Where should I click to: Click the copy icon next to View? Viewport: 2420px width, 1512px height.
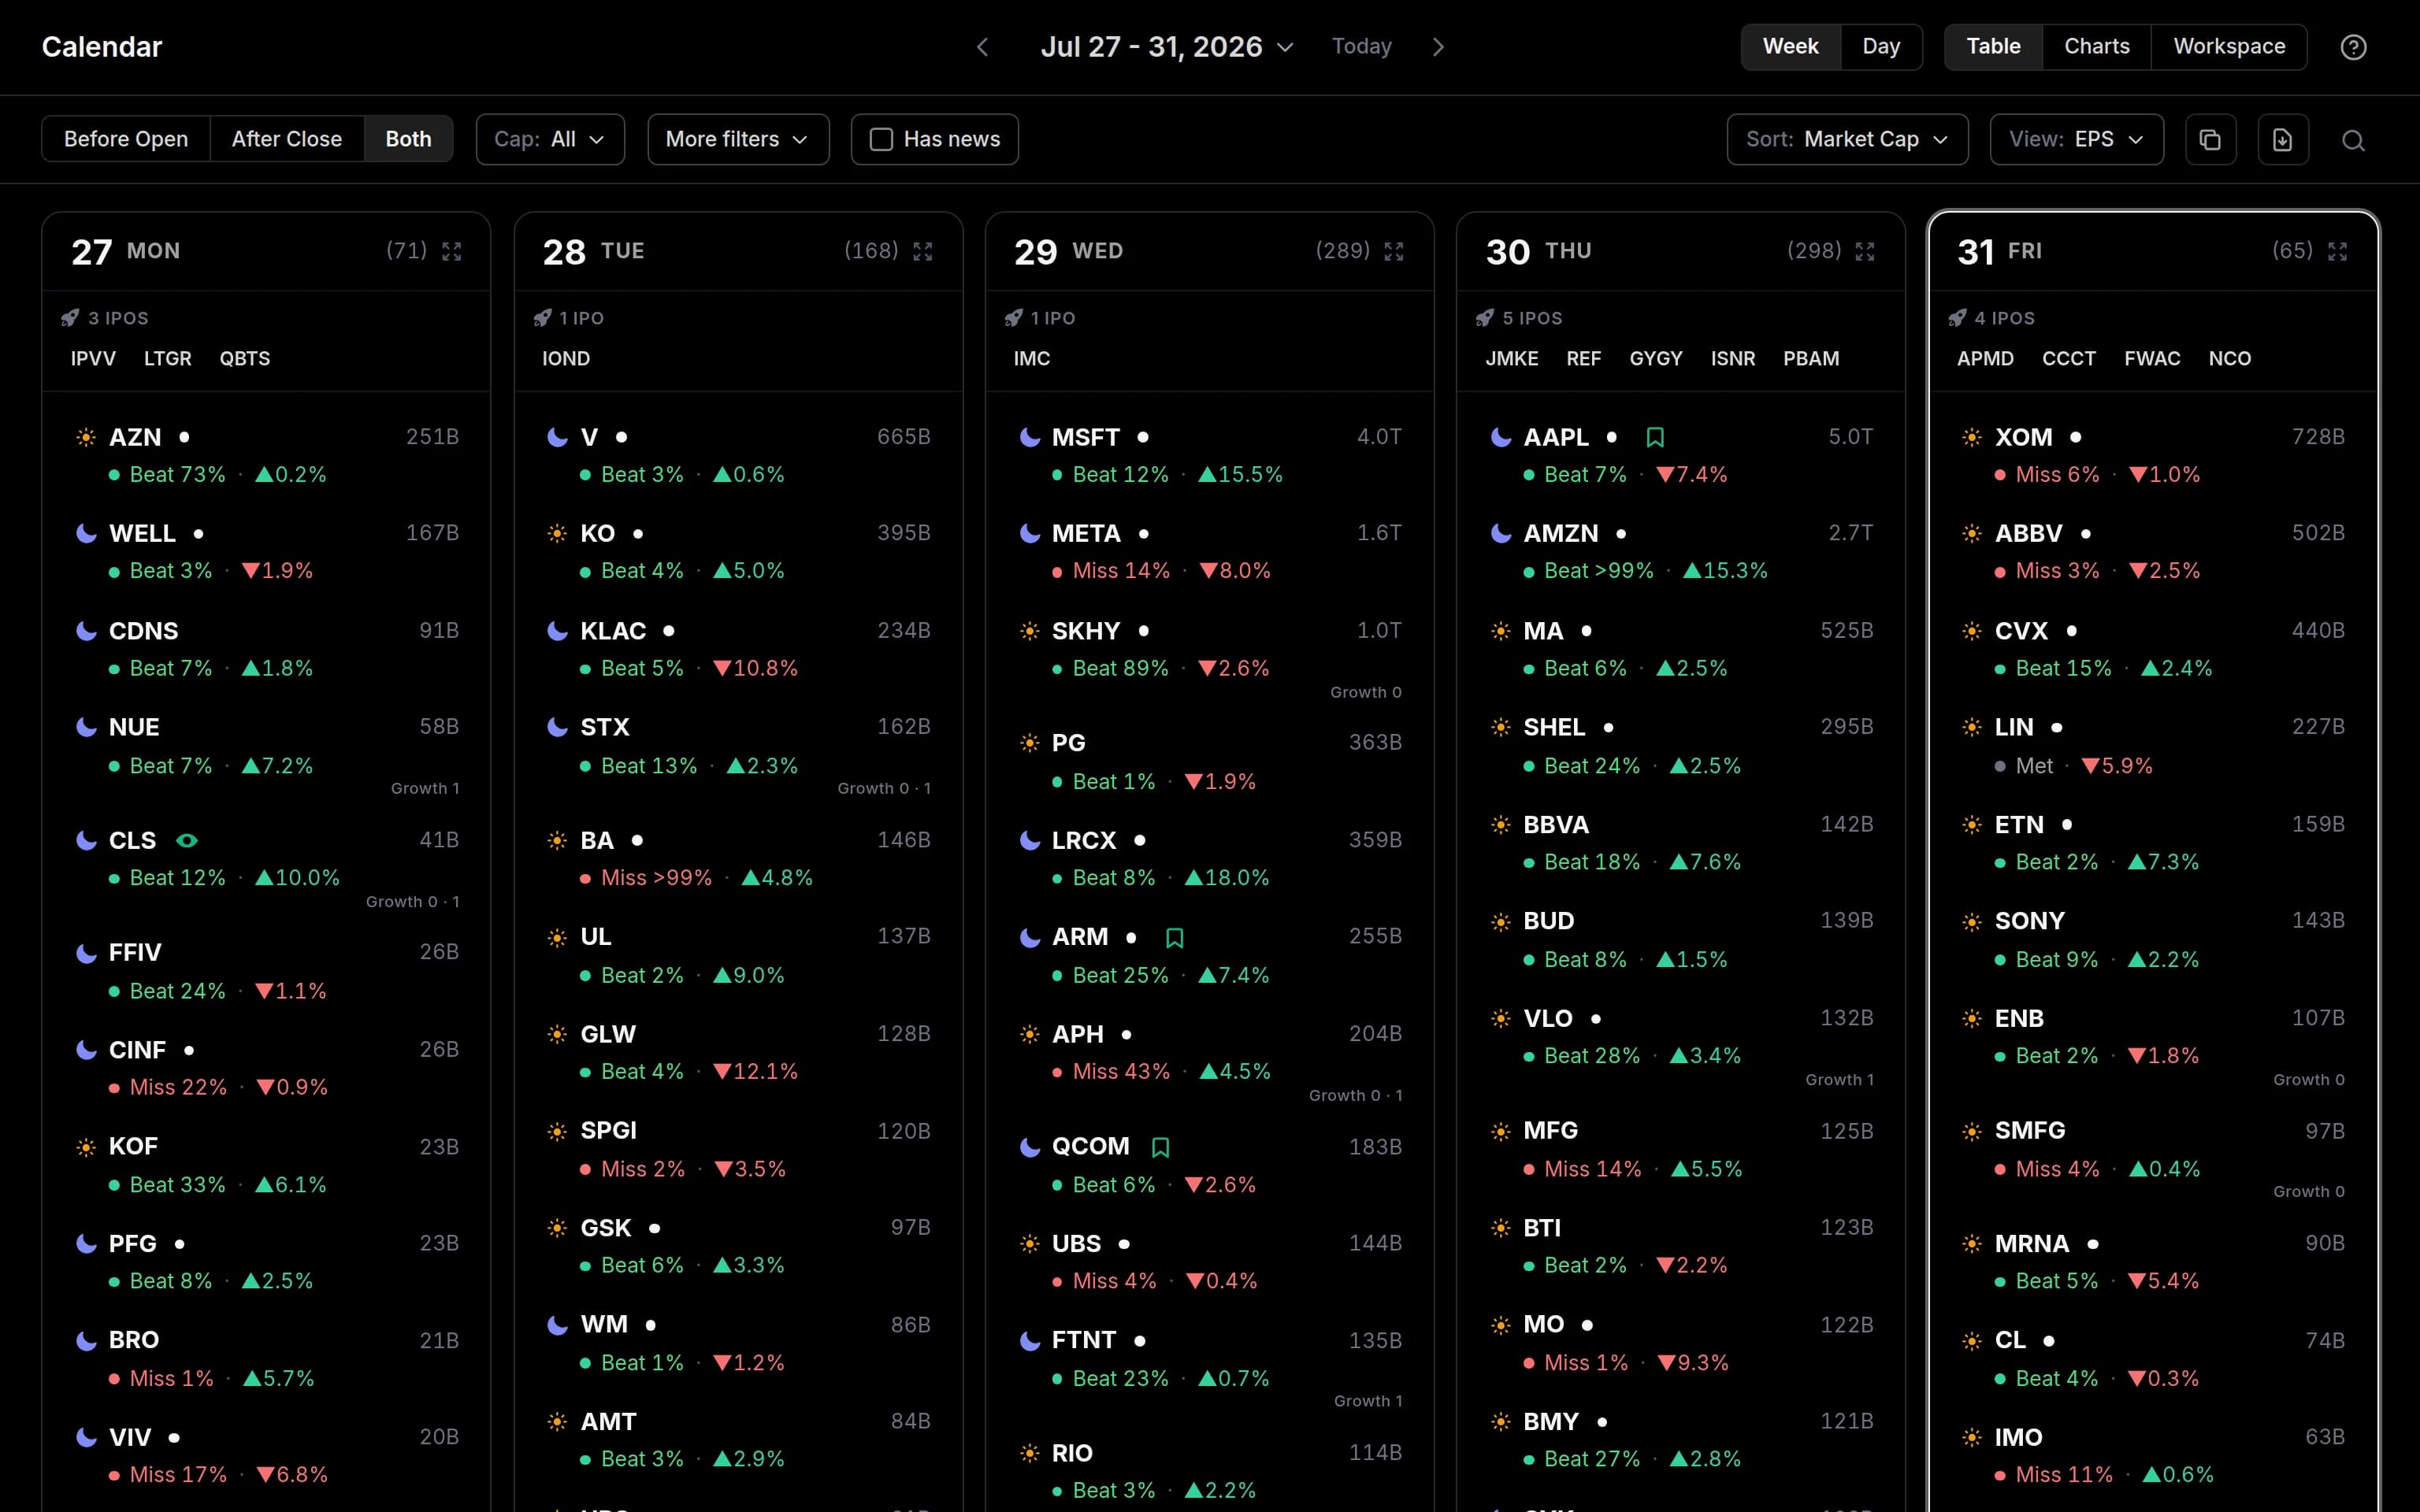click(x=2210, y=140)
